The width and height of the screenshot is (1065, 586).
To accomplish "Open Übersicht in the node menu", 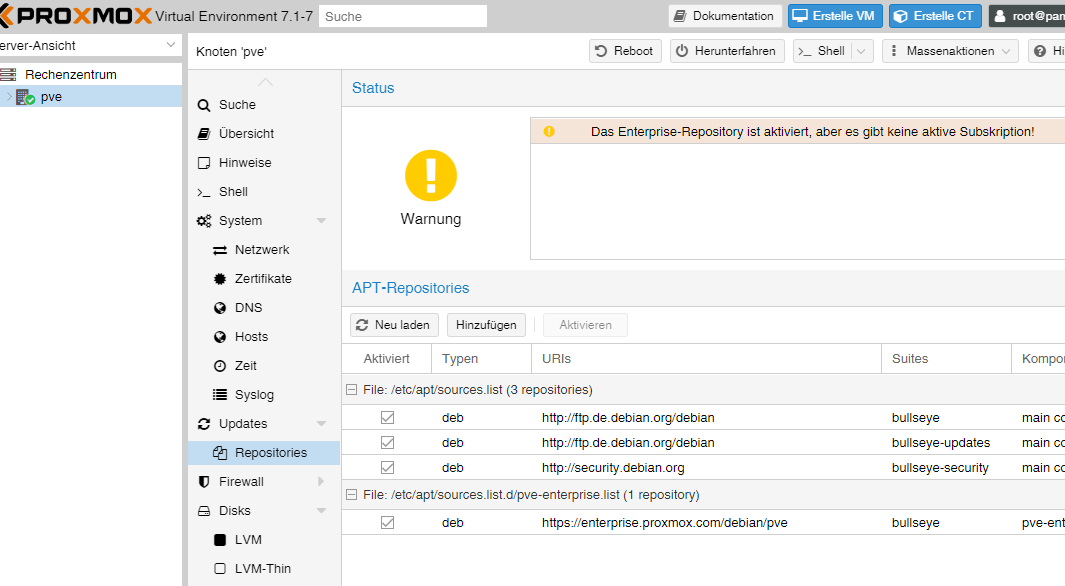I will [x=264, y=134].
